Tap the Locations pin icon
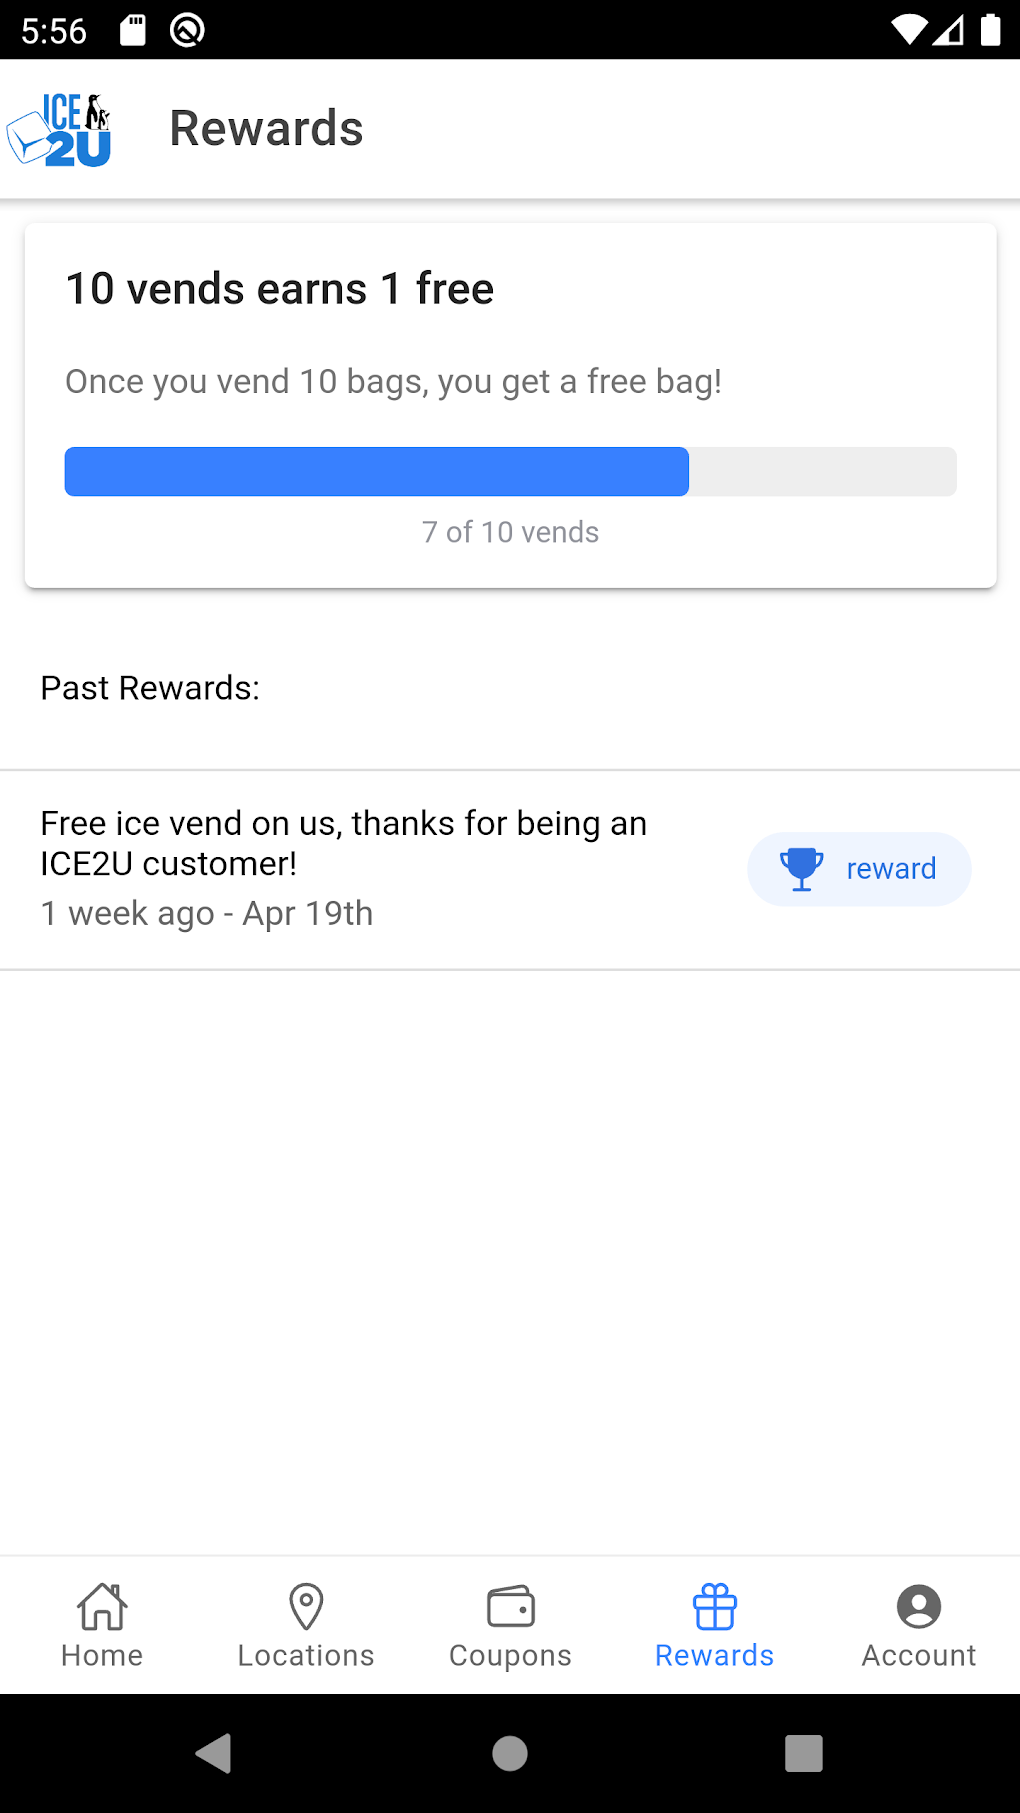Image resolution: width=1020 pixels, height=1813 pixels. pos(306,1606)
